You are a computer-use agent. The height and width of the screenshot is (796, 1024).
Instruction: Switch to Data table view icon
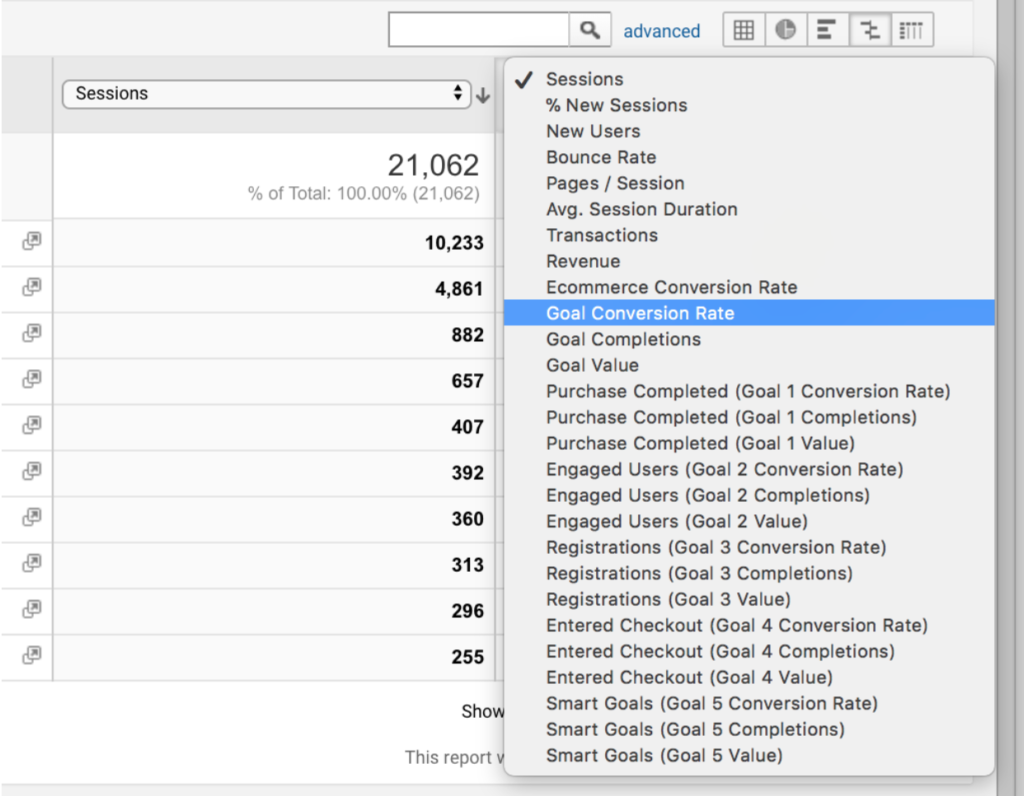point(744,30)
